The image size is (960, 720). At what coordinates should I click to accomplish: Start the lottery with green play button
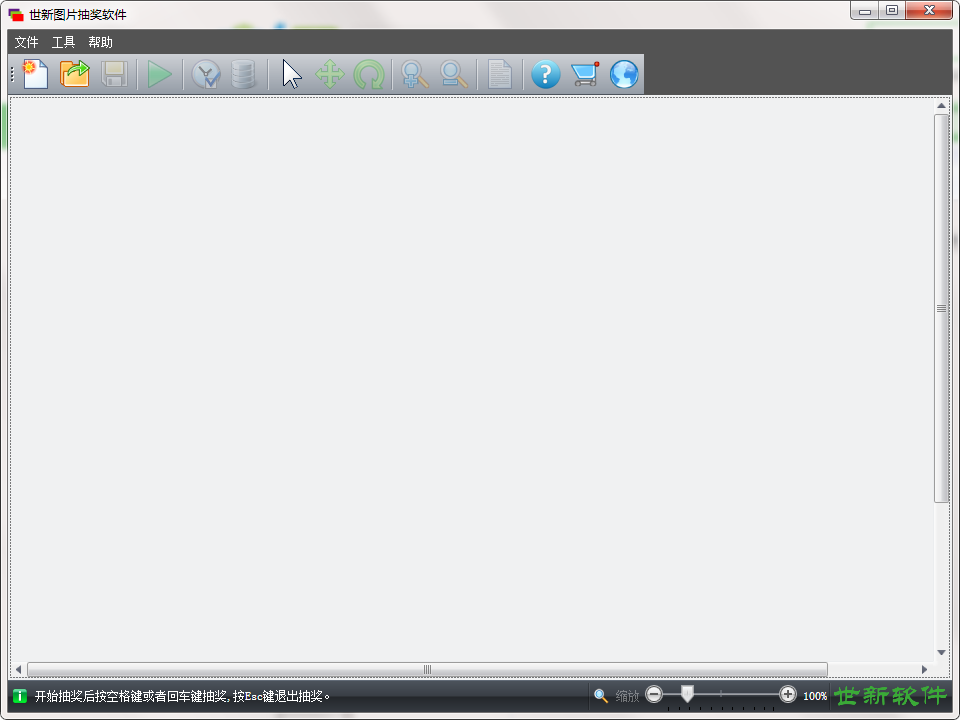point(160,75)
